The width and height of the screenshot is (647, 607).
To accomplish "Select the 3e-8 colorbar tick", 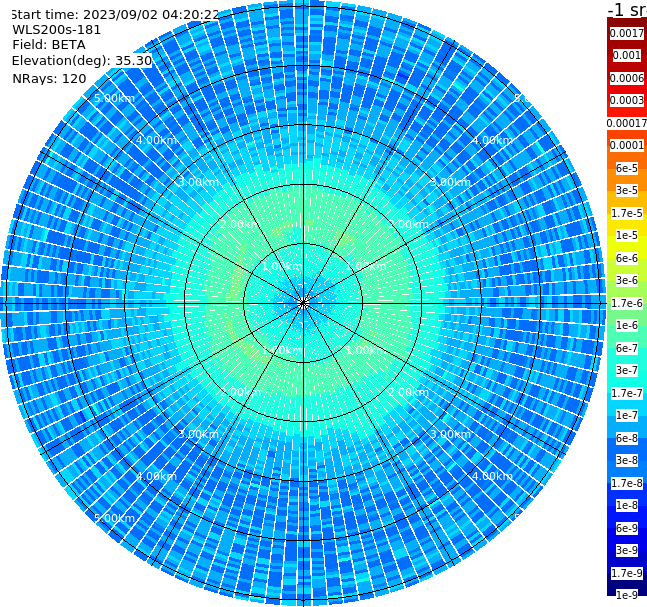I will (x=627, y=460).
